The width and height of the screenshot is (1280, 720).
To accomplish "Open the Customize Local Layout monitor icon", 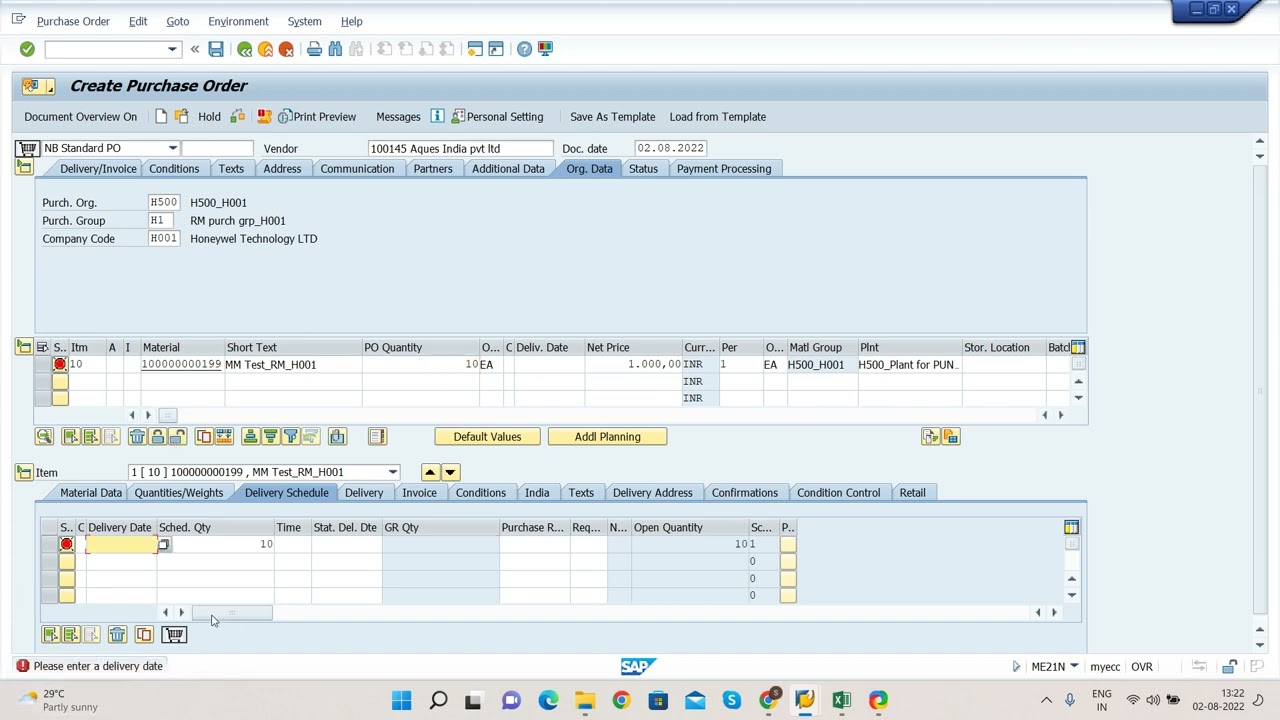I will [545, 49].
